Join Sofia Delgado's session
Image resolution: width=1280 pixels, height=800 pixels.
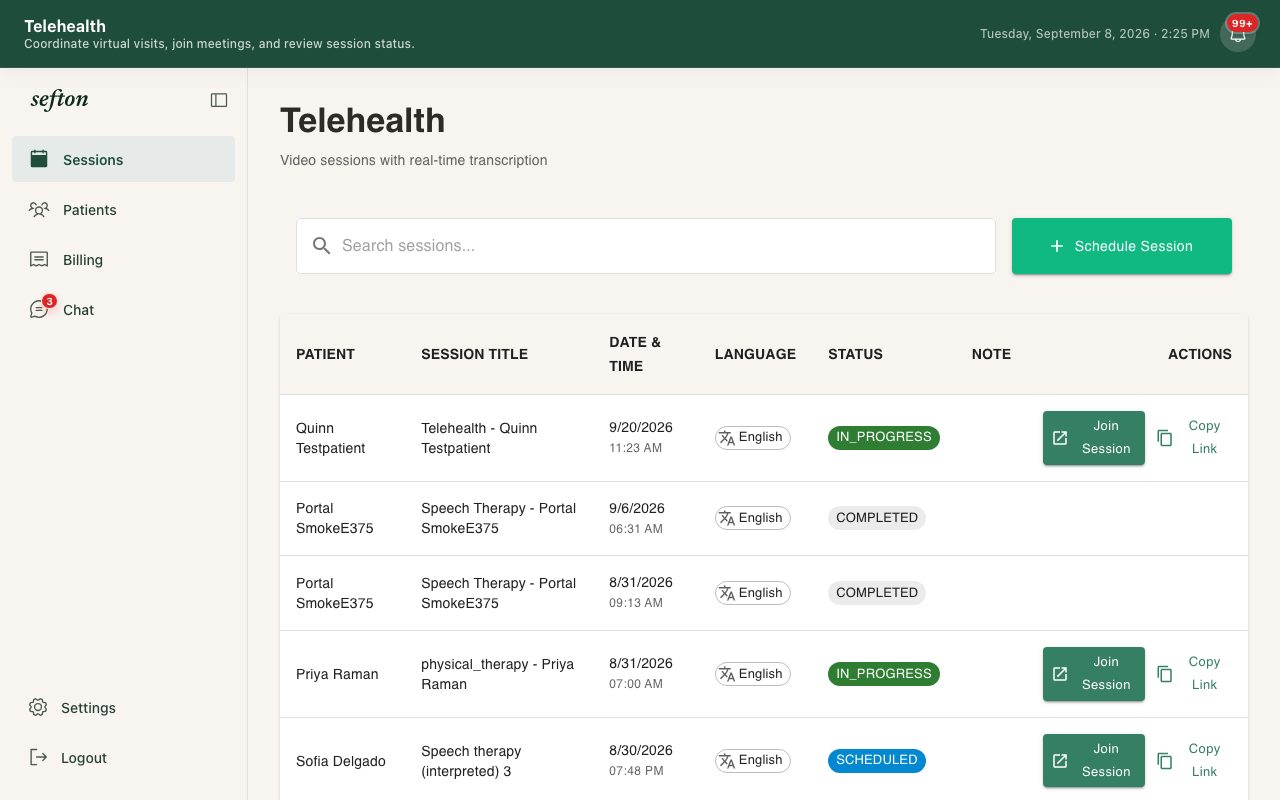[1094, 761]
